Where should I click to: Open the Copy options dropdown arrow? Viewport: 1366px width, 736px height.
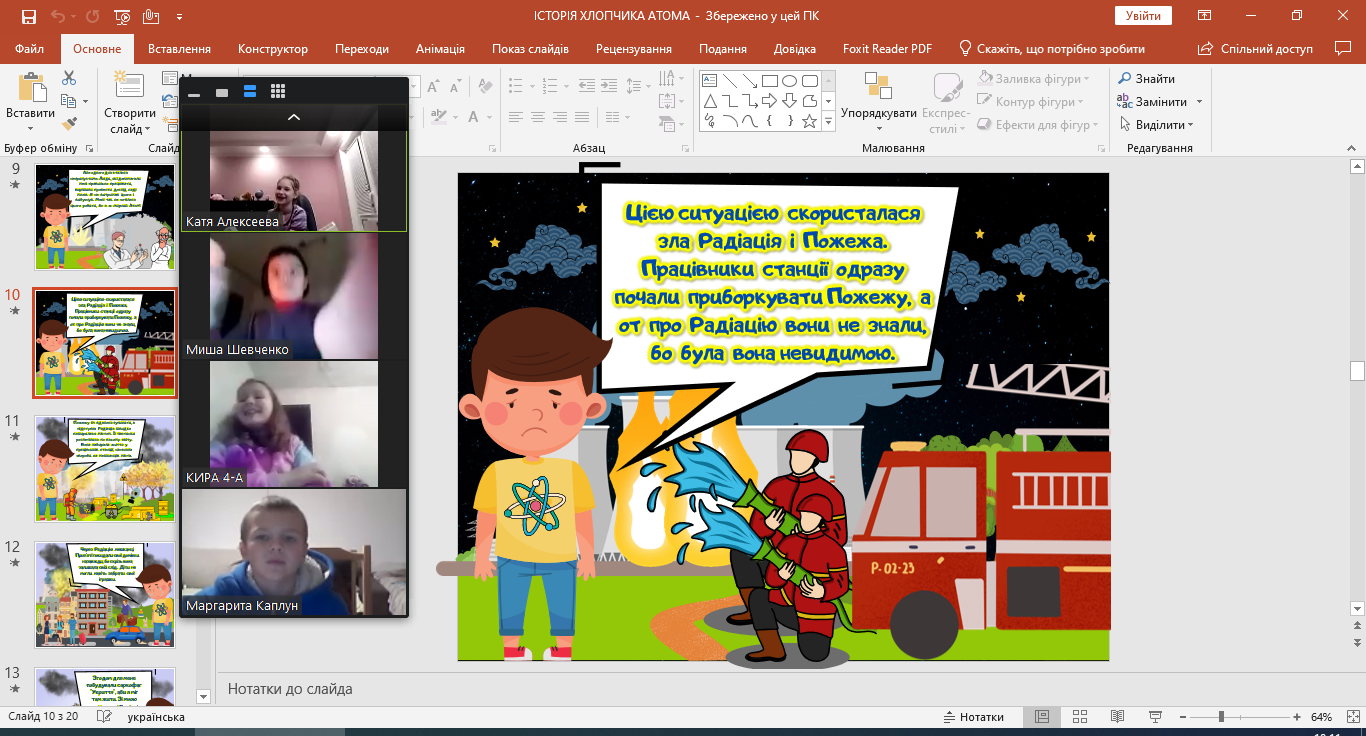pos(85,101)
